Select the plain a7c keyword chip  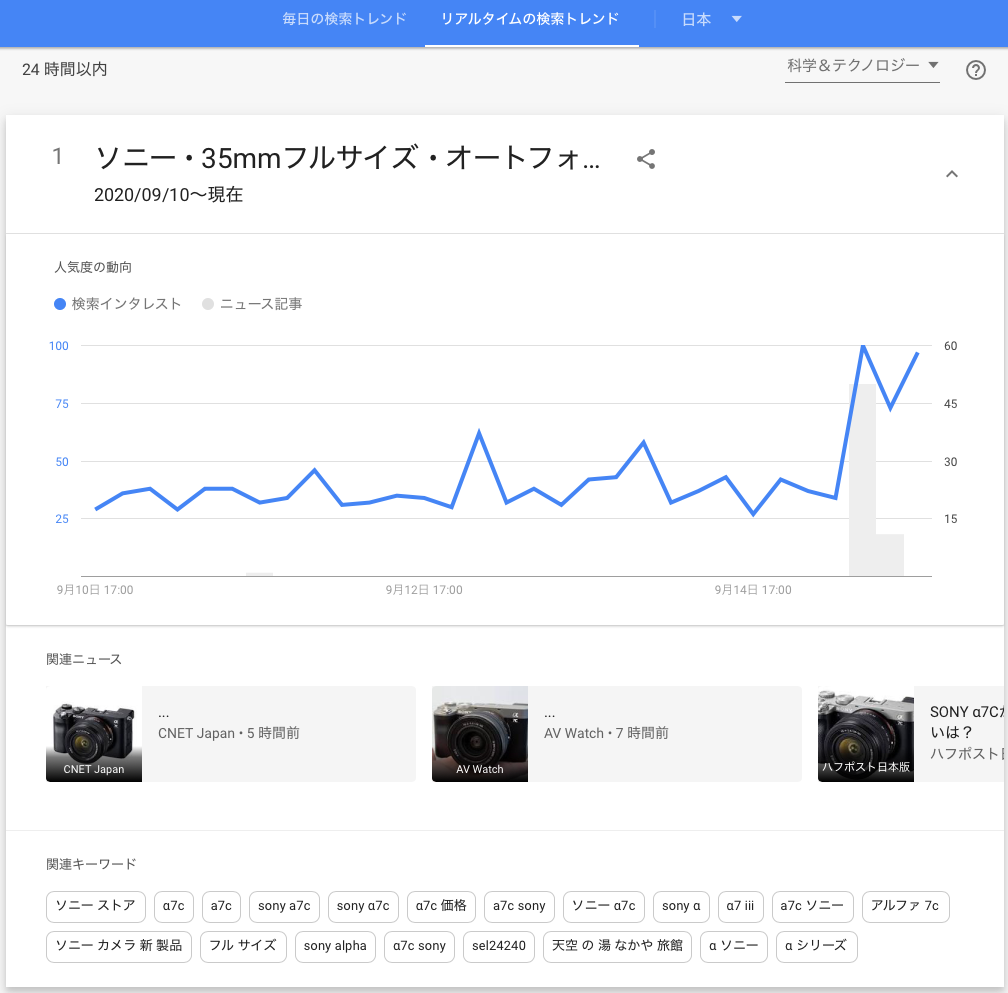221,906
